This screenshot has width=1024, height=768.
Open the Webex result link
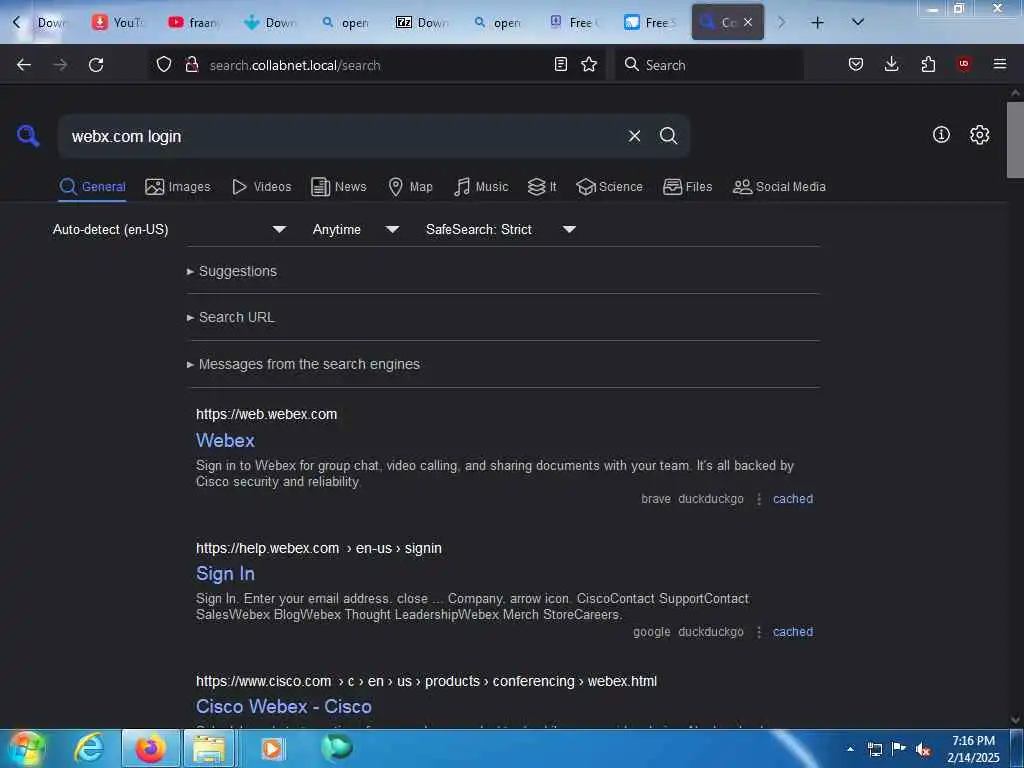click(x=225, y=440)
